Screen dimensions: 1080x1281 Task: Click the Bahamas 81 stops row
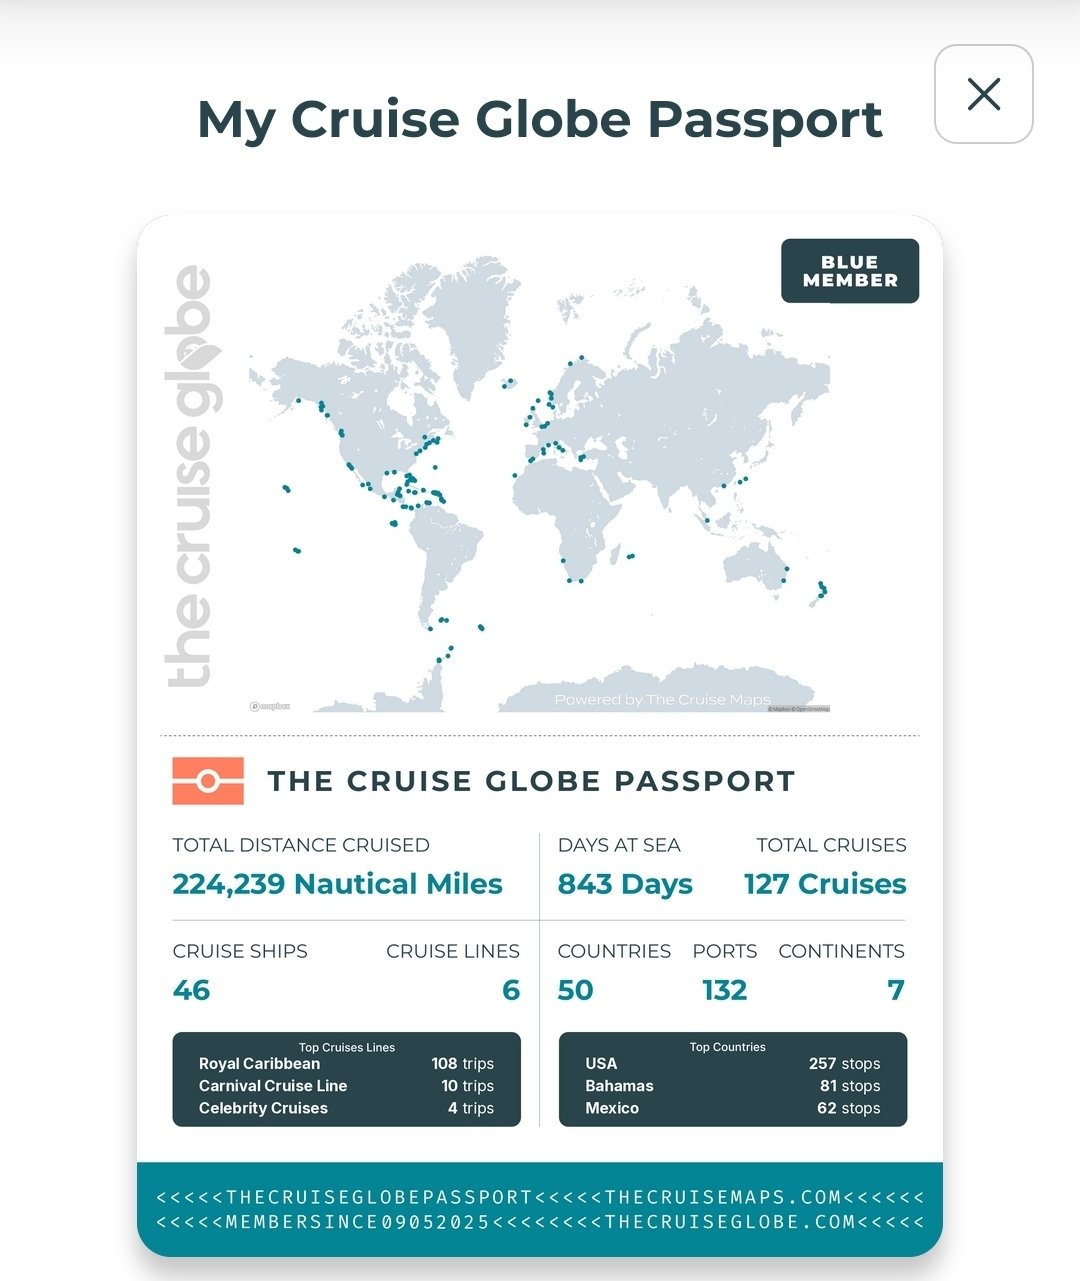click(x=732, y=1086)
